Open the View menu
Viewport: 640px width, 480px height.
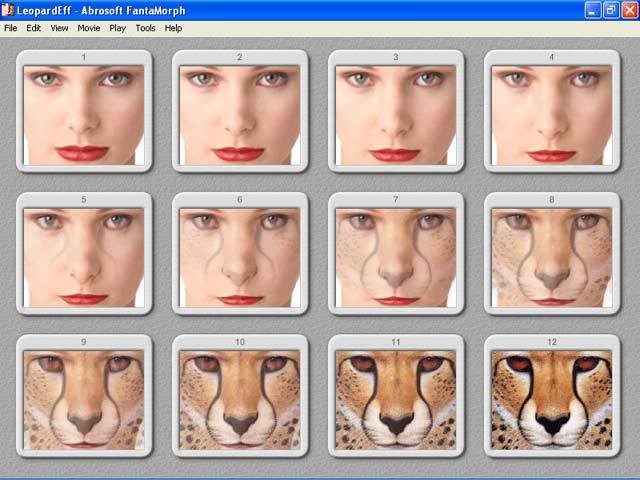(59, 28)
